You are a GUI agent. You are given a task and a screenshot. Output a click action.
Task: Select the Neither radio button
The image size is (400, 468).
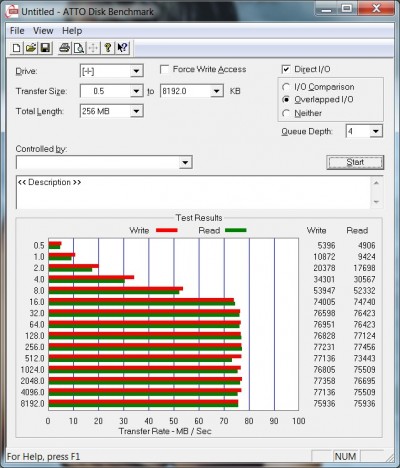click(286, 113)
